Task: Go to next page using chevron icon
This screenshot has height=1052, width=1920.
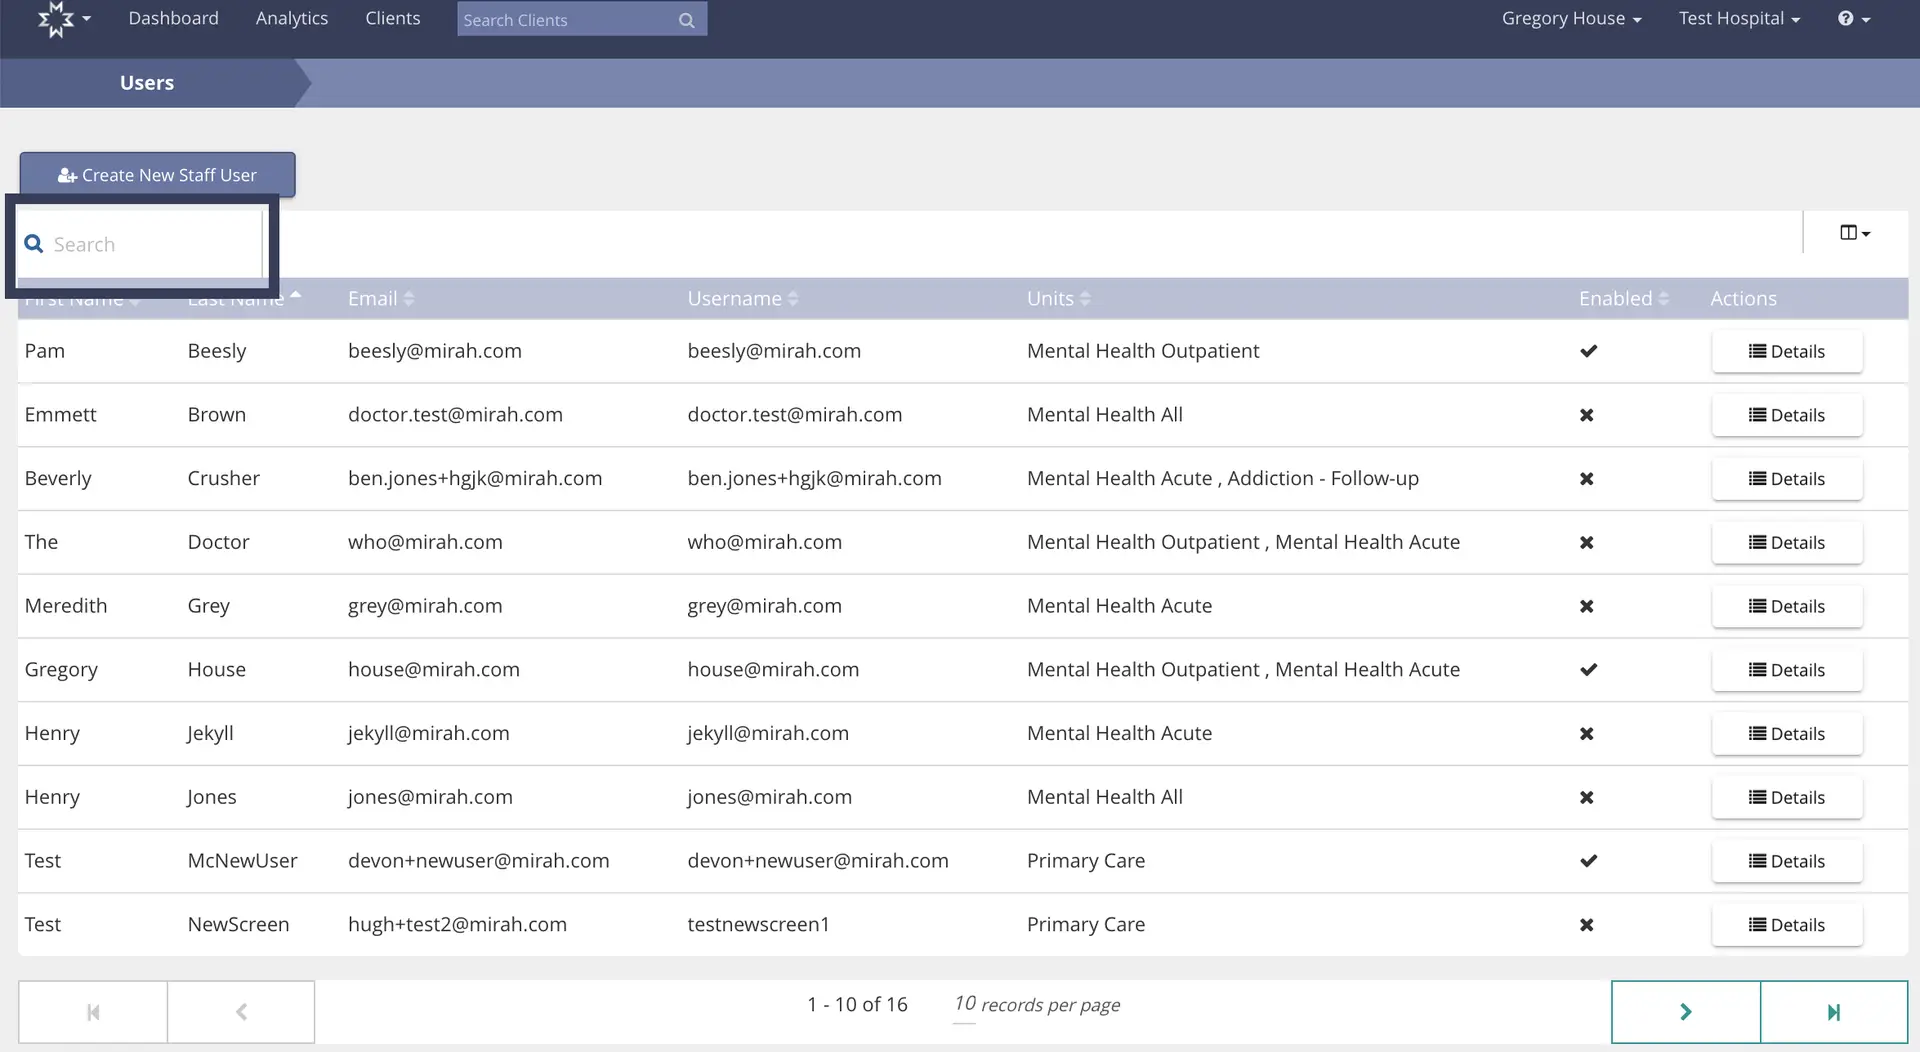Action: [1685, 1011]
